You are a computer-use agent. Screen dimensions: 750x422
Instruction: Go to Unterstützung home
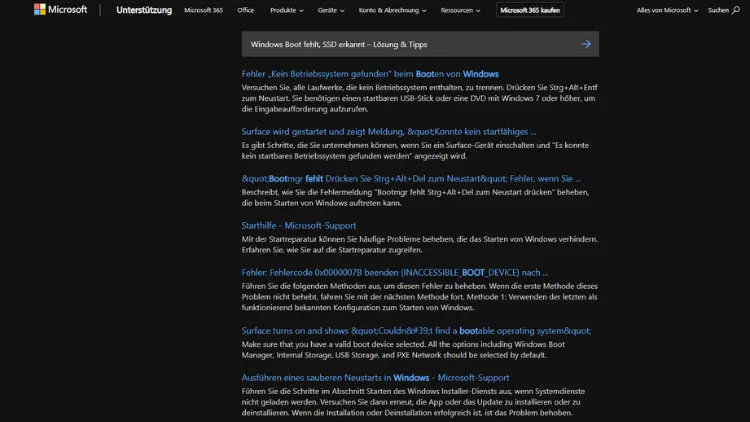point(144,10)
